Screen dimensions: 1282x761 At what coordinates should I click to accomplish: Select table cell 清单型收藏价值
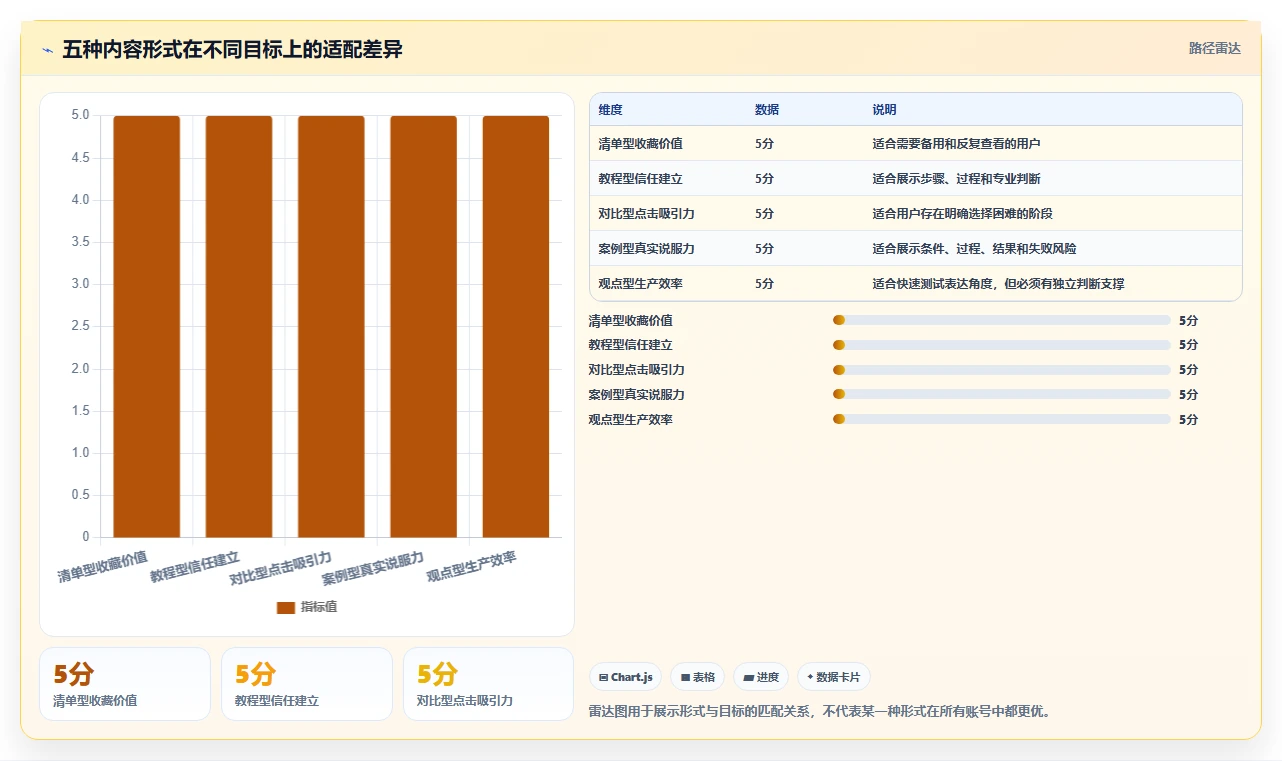[x=640, y=144]
